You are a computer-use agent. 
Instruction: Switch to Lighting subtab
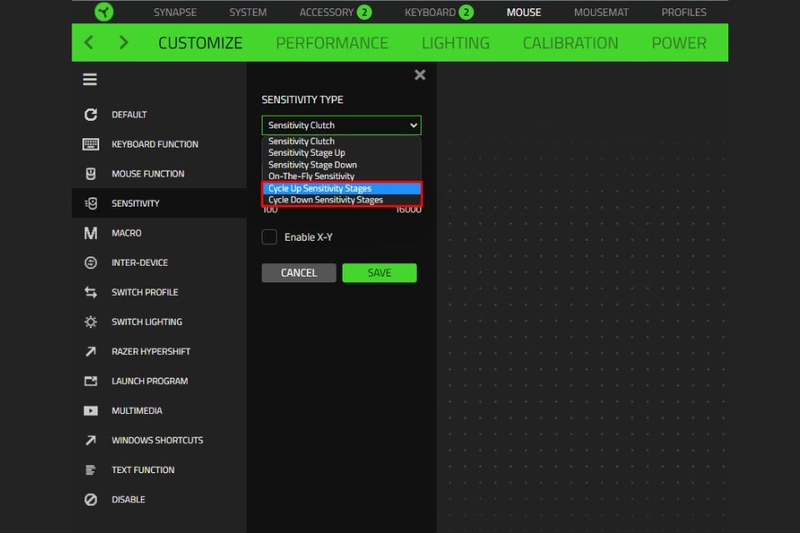click(x=456, y=43)
